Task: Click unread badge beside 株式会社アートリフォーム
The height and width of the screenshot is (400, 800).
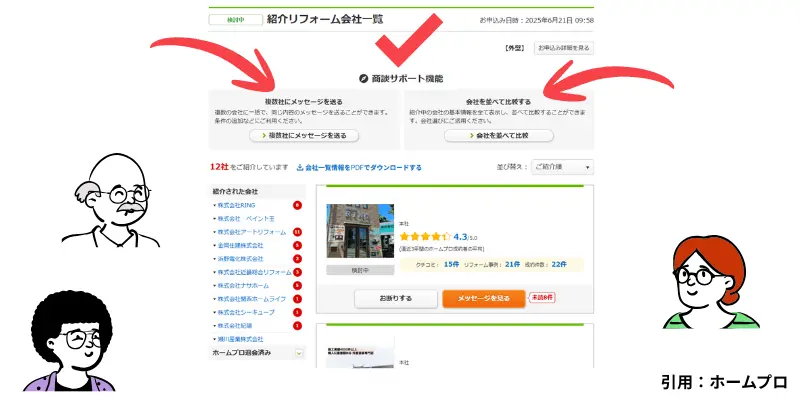Action: (297, 232)
